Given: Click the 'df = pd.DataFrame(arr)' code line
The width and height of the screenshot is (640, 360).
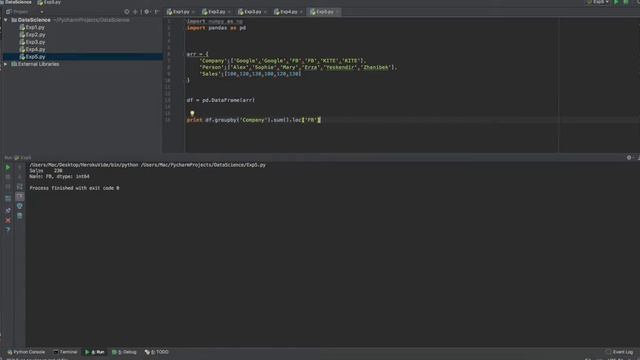Looking at the screenshot, I should pyautogui.click(x=221, y=100).
